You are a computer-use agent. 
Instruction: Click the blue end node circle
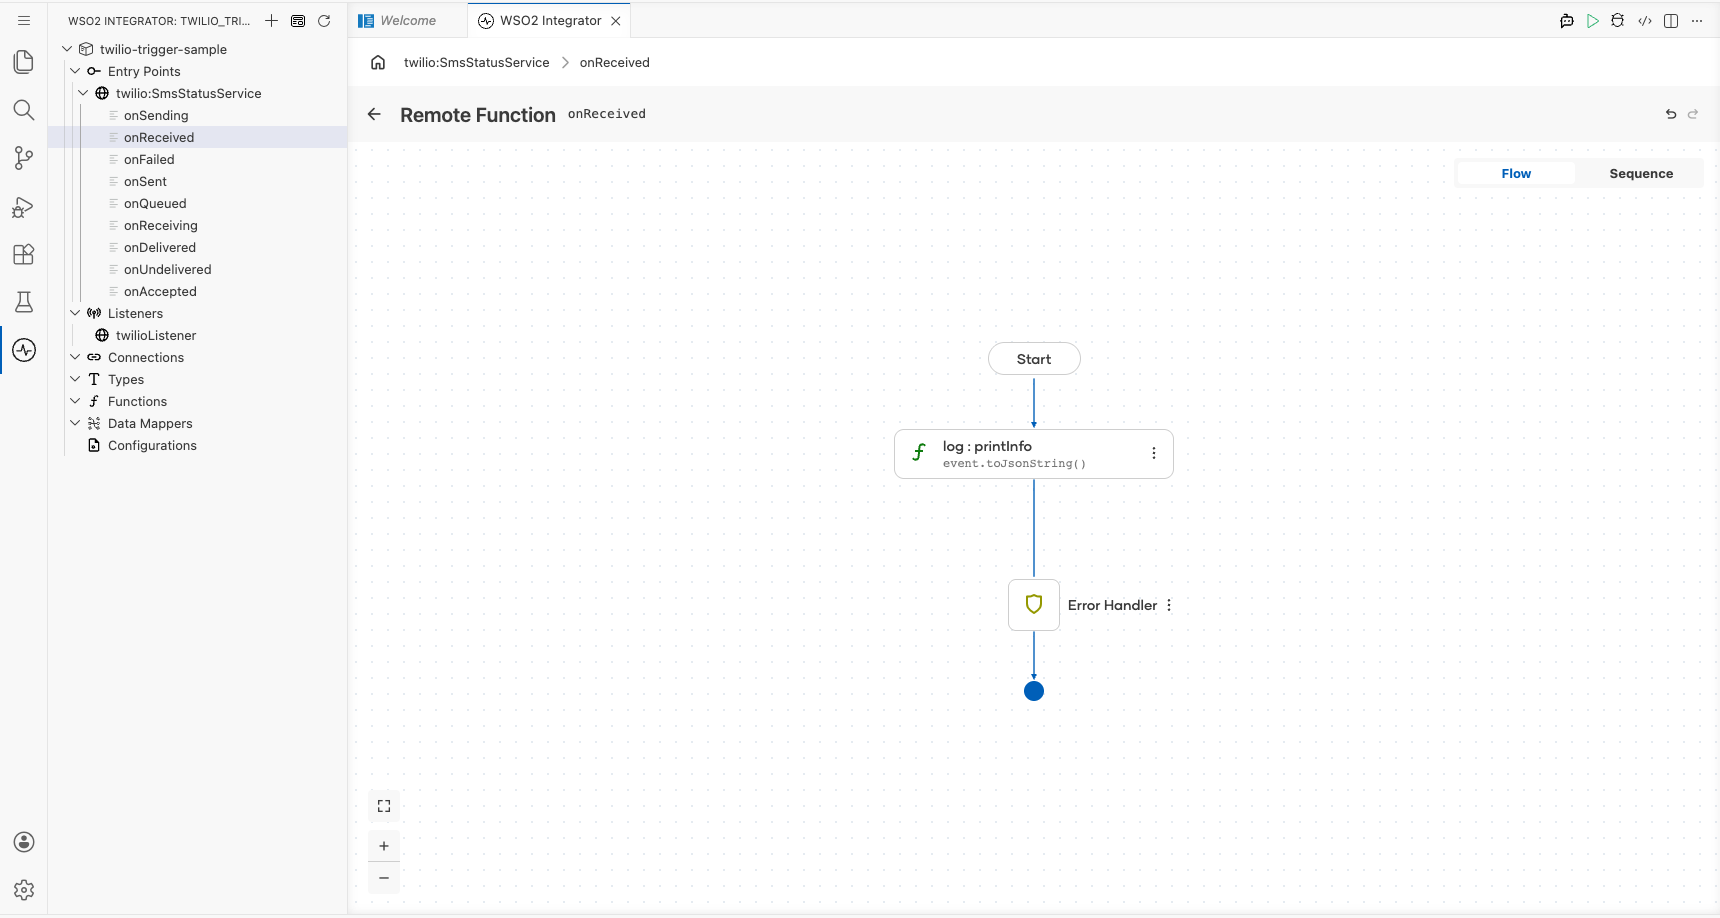coord(1034,691)
